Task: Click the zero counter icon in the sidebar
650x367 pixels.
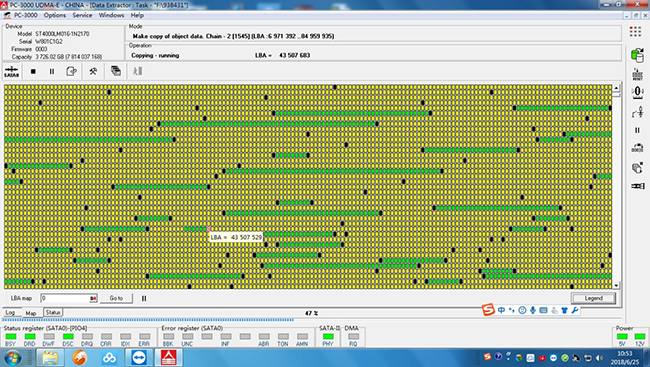Action: point(637,92)
